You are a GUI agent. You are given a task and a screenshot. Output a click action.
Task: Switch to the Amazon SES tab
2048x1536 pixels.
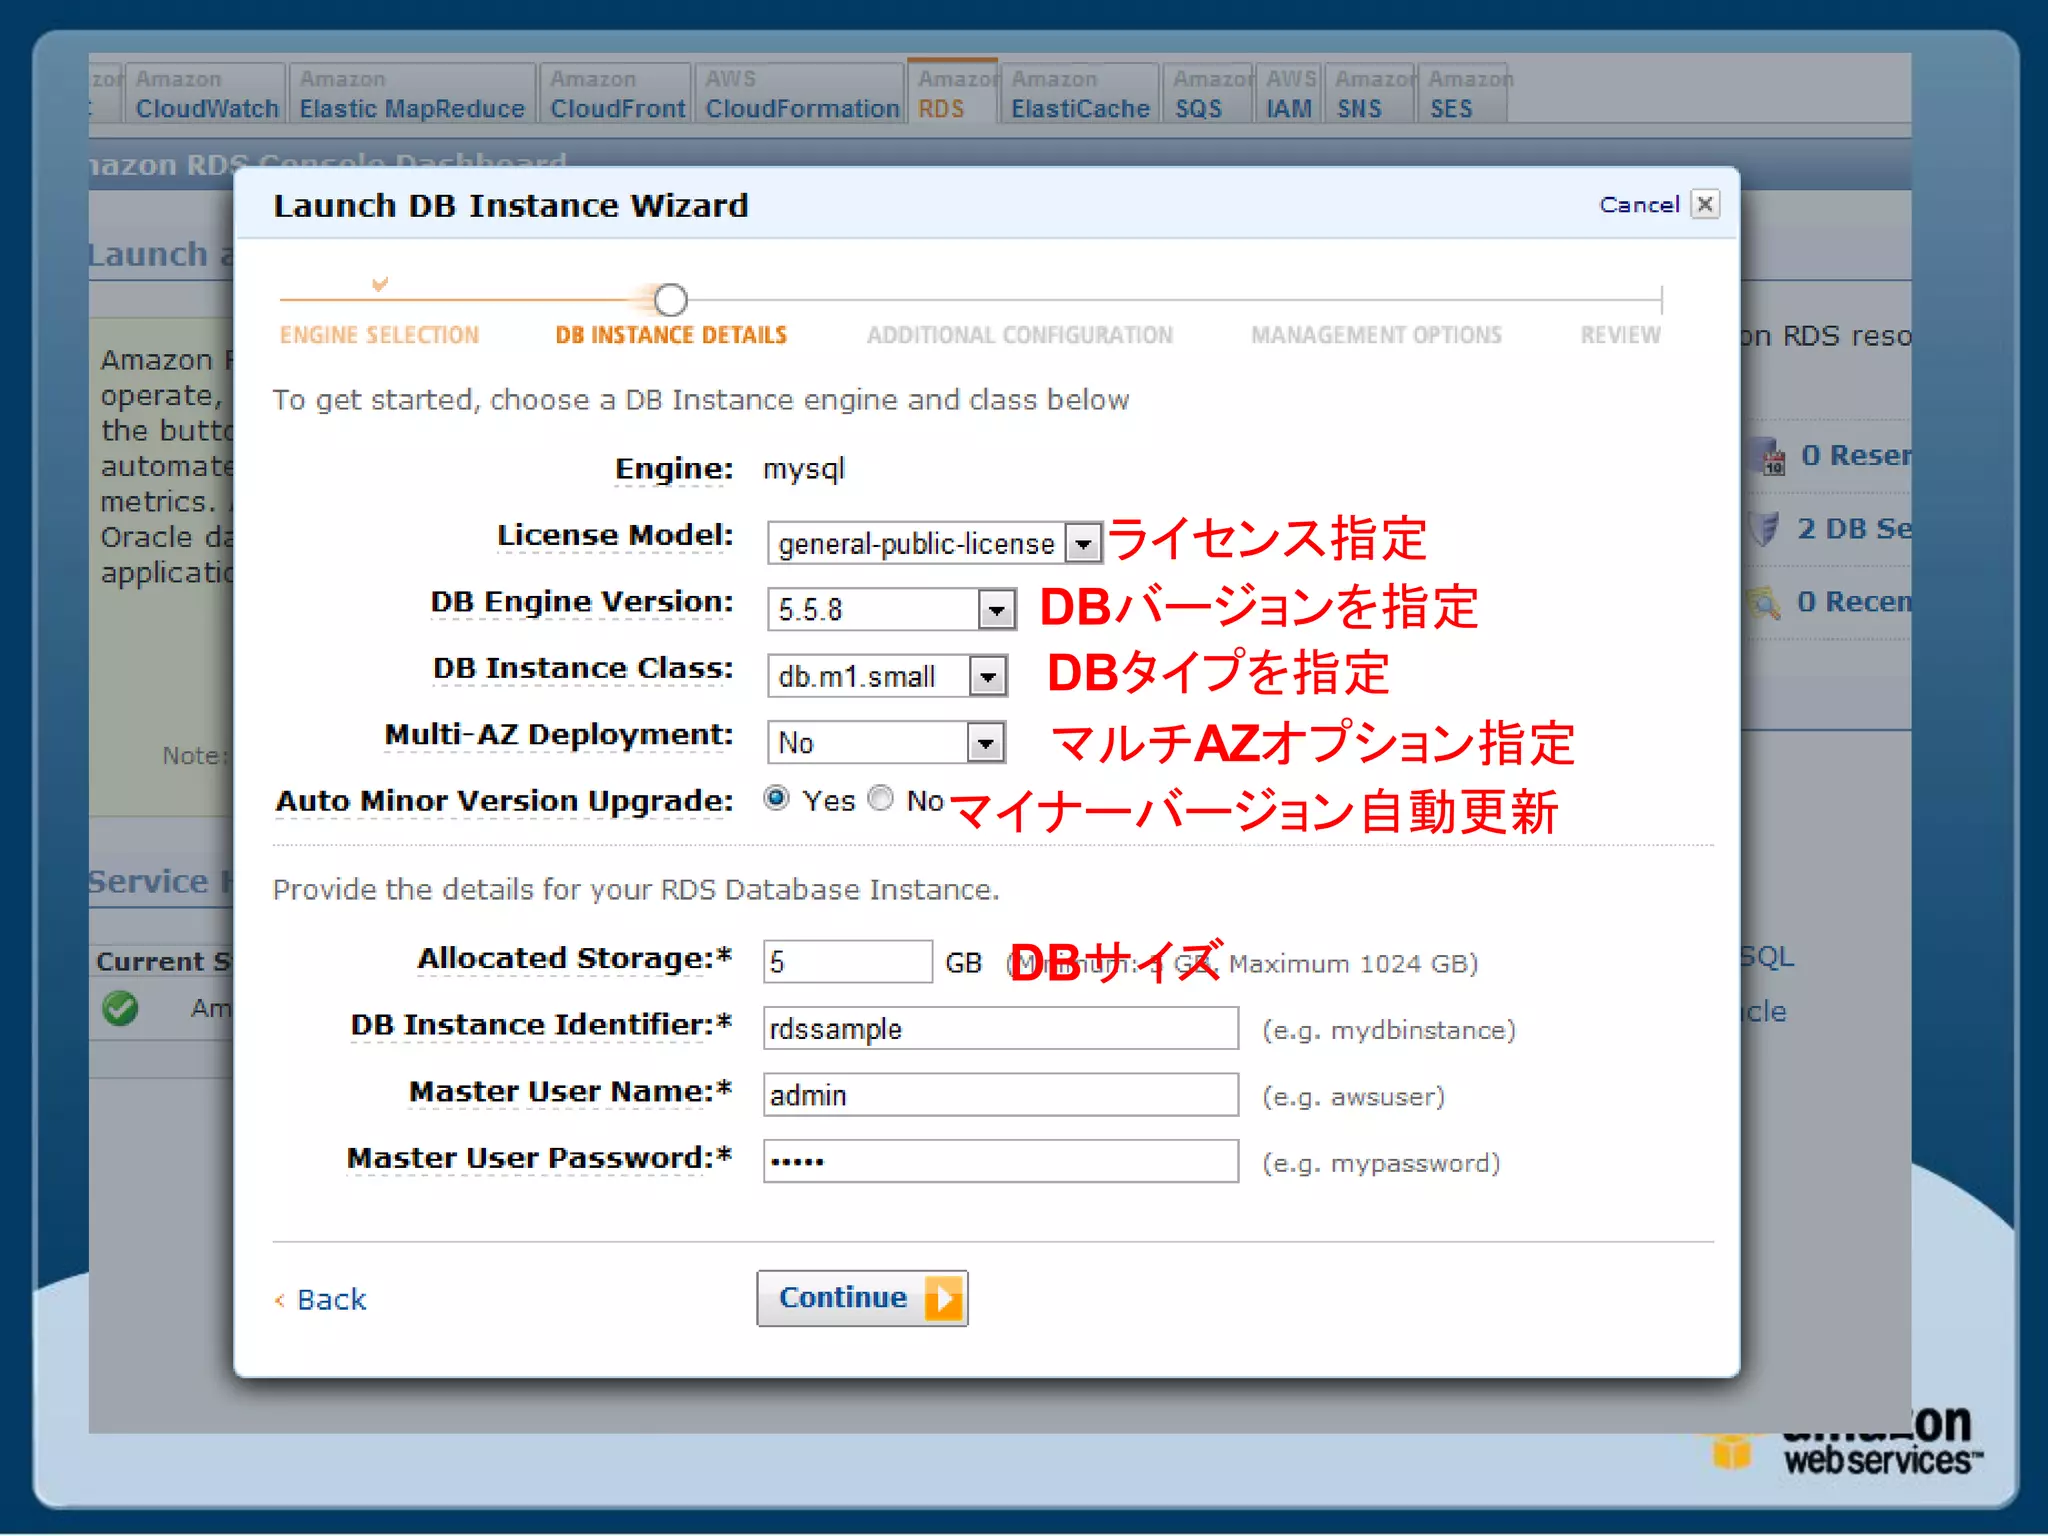1464,94
